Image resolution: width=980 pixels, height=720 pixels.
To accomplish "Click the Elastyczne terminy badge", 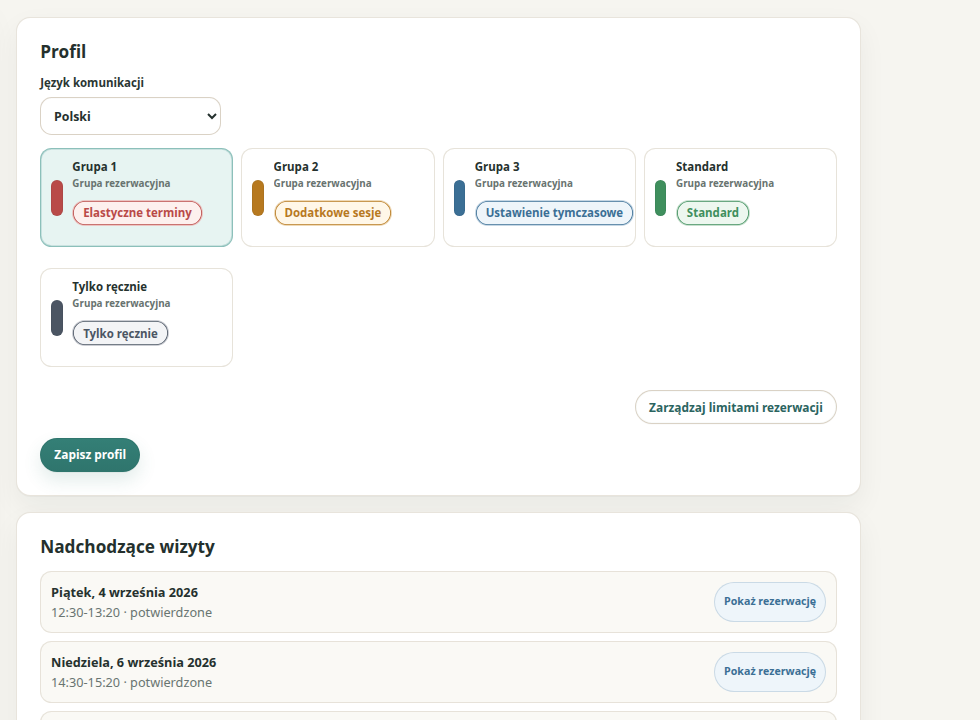I will 138,213.
